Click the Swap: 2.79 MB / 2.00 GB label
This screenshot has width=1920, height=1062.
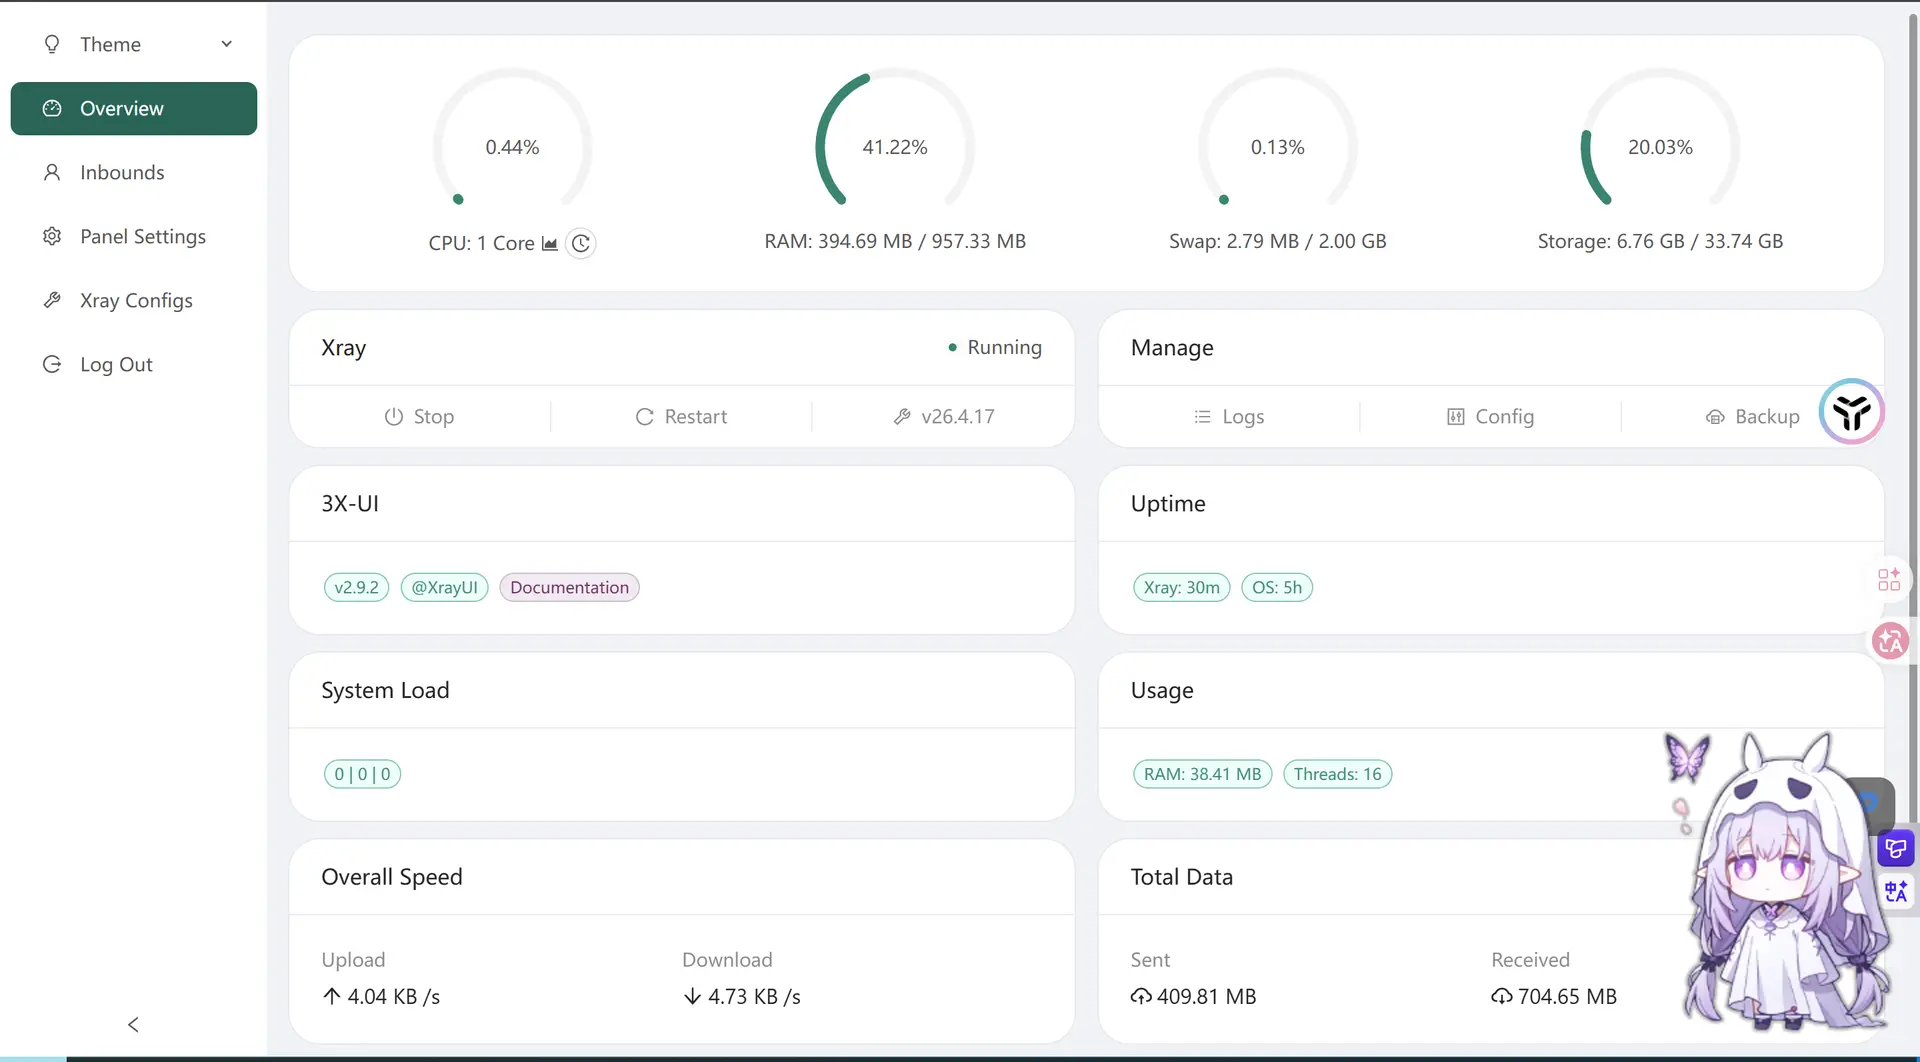tap(1278, 241)
